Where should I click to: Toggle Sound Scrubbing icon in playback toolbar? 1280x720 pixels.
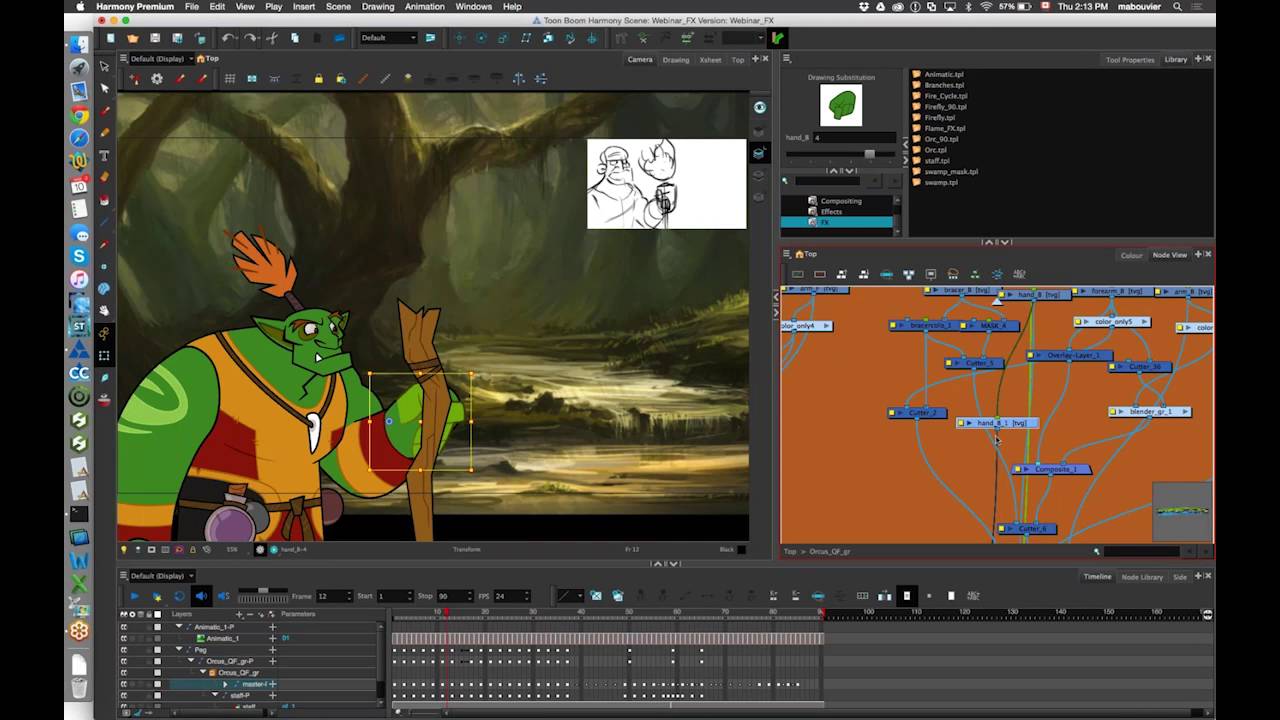224,596
